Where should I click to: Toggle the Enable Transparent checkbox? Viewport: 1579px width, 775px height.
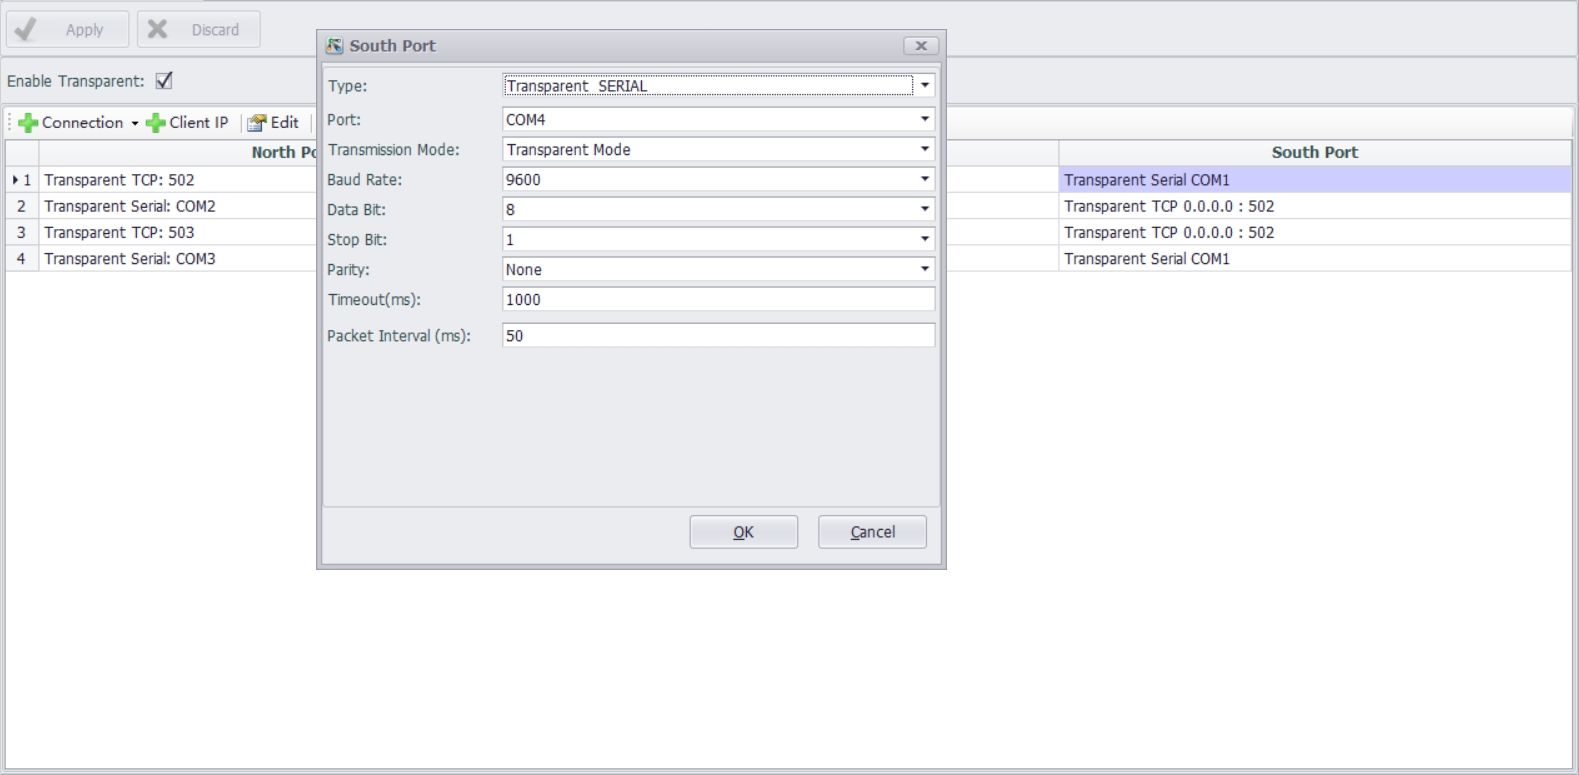pos(164,81)
